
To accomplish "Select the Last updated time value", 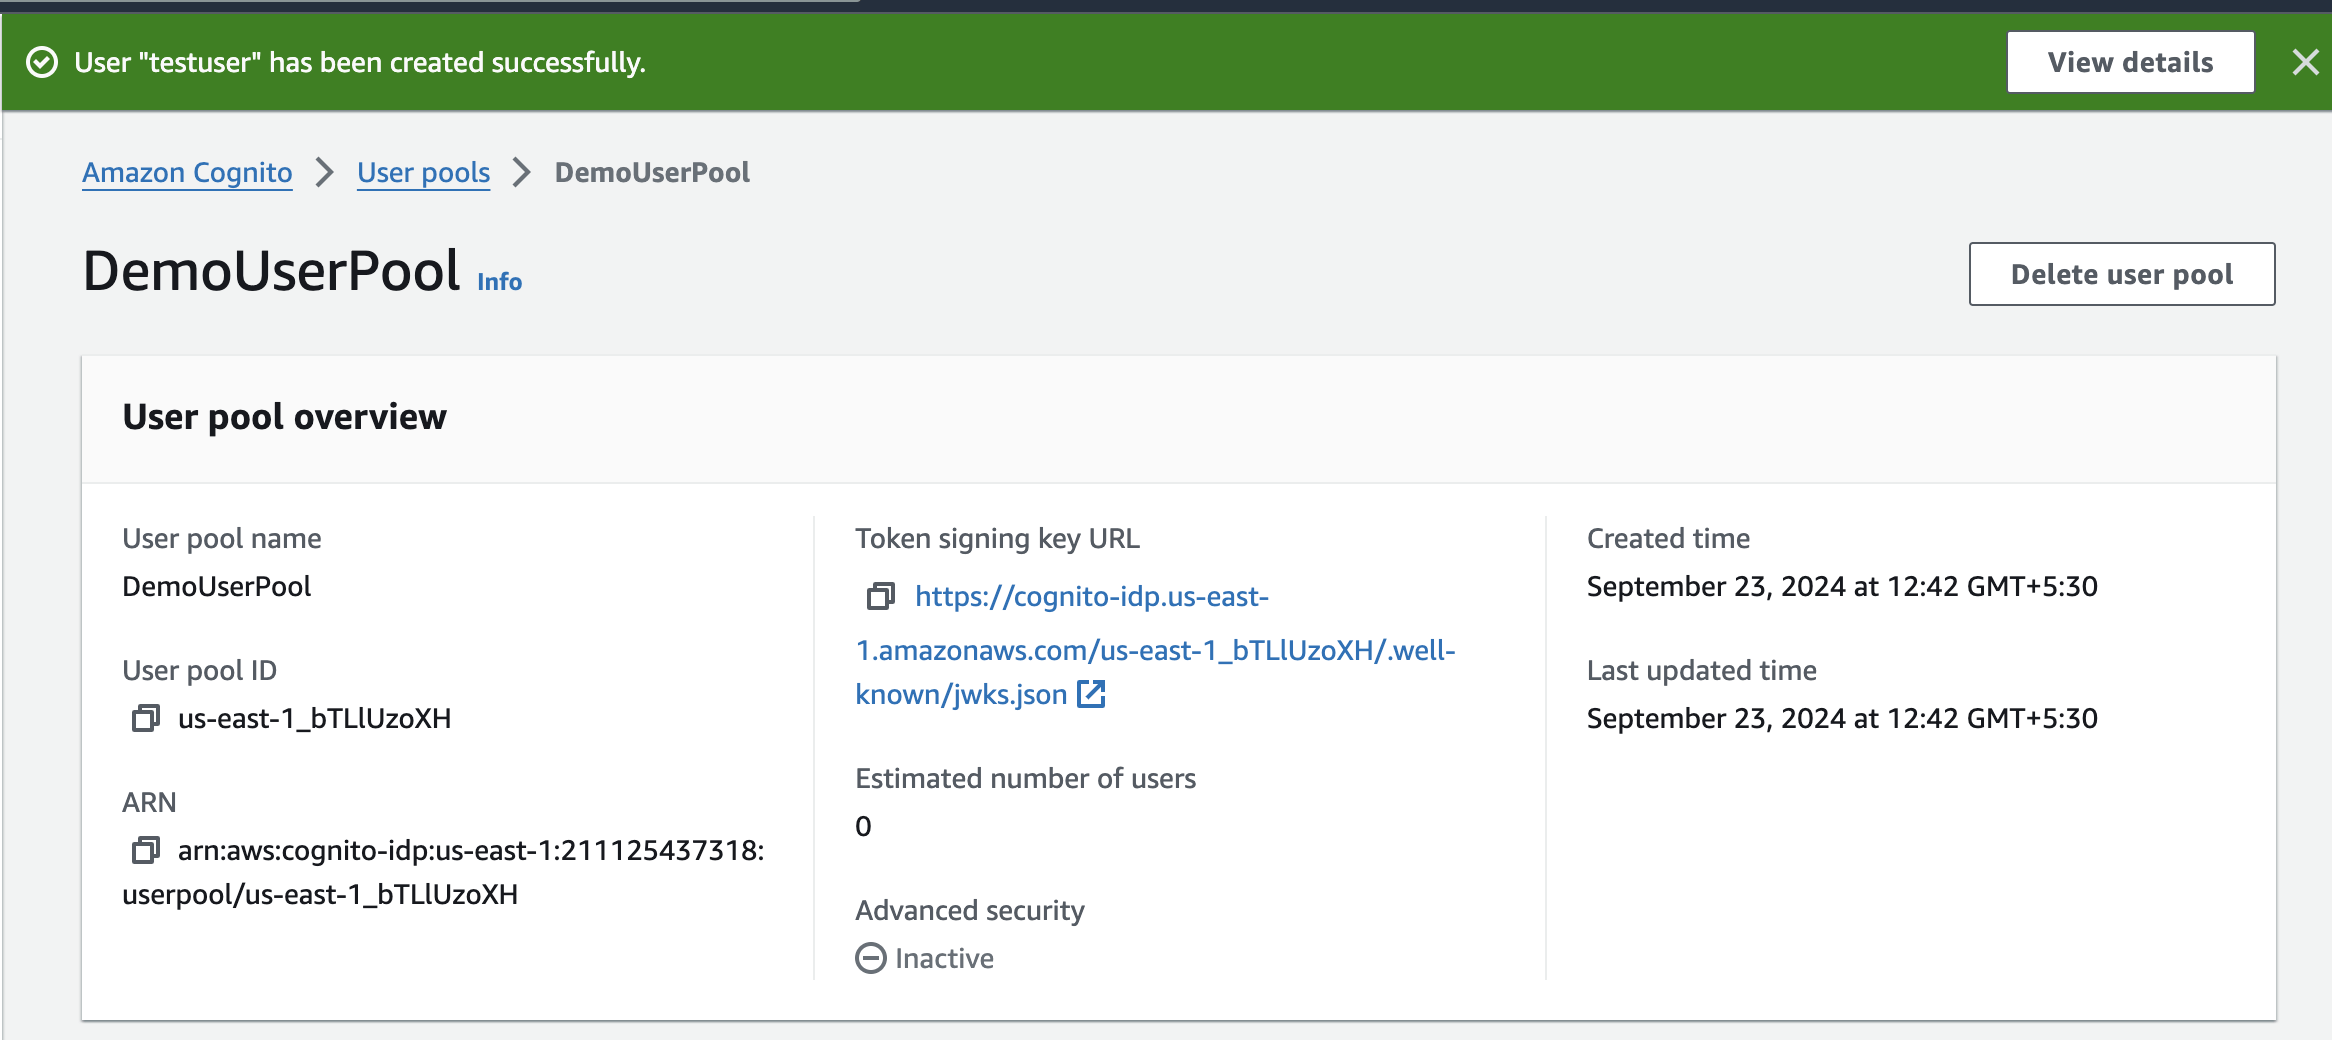I will 1842,718.
